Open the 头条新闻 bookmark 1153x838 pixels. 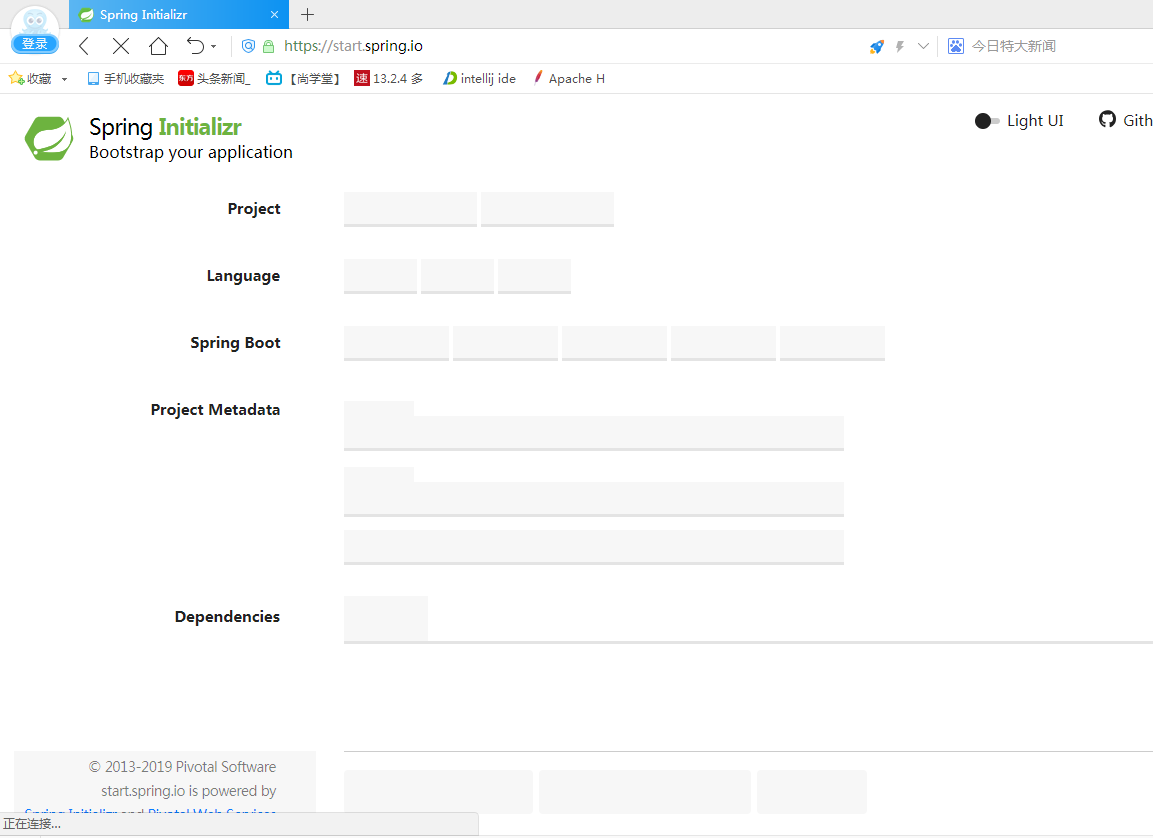(x=214, y=79)
